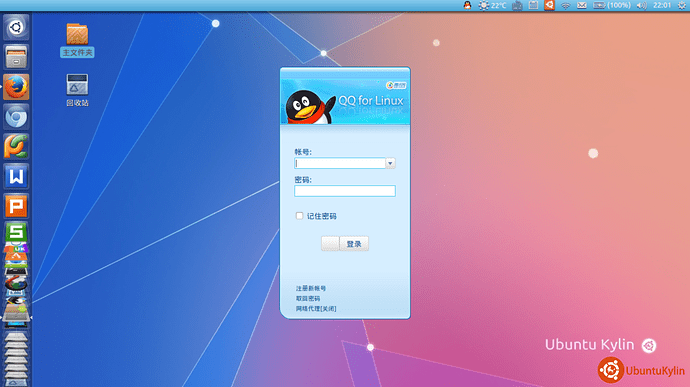The image size is (690, 387).
Task: Click the QQ password input field
Action: tap(345, 191)
